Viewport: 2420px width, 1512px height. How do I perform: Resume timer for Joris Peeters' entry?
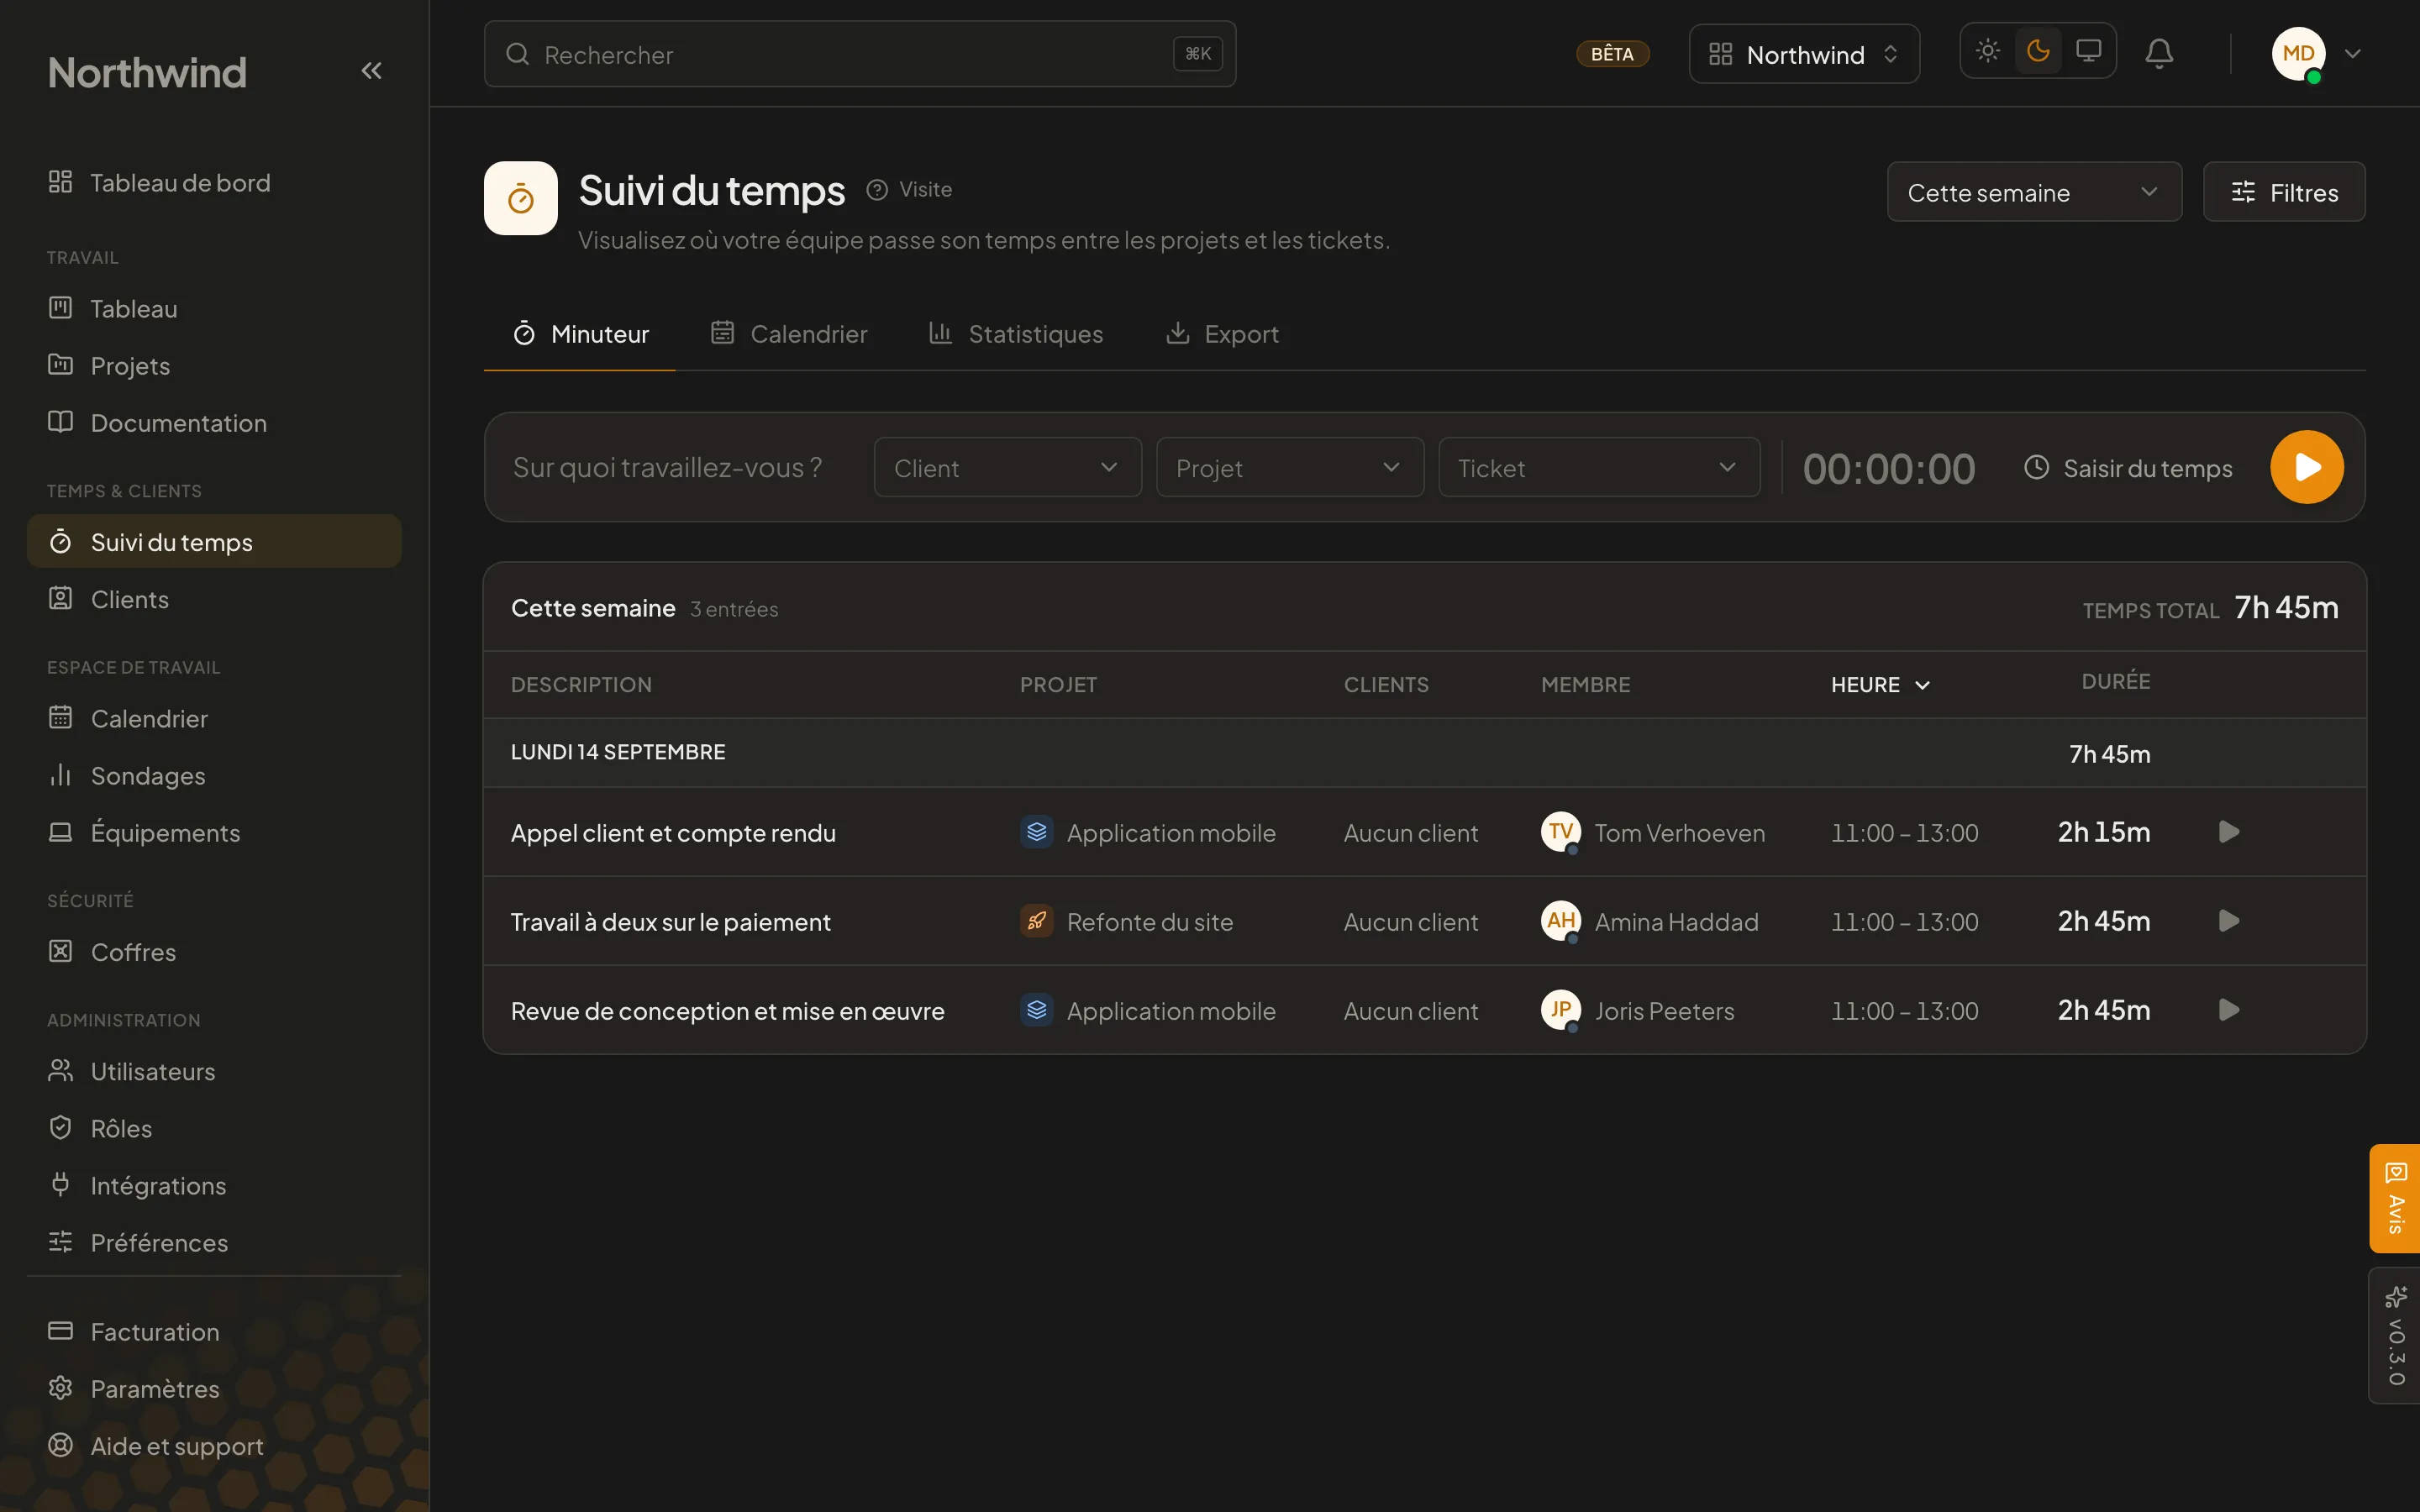[2228, 1010]
